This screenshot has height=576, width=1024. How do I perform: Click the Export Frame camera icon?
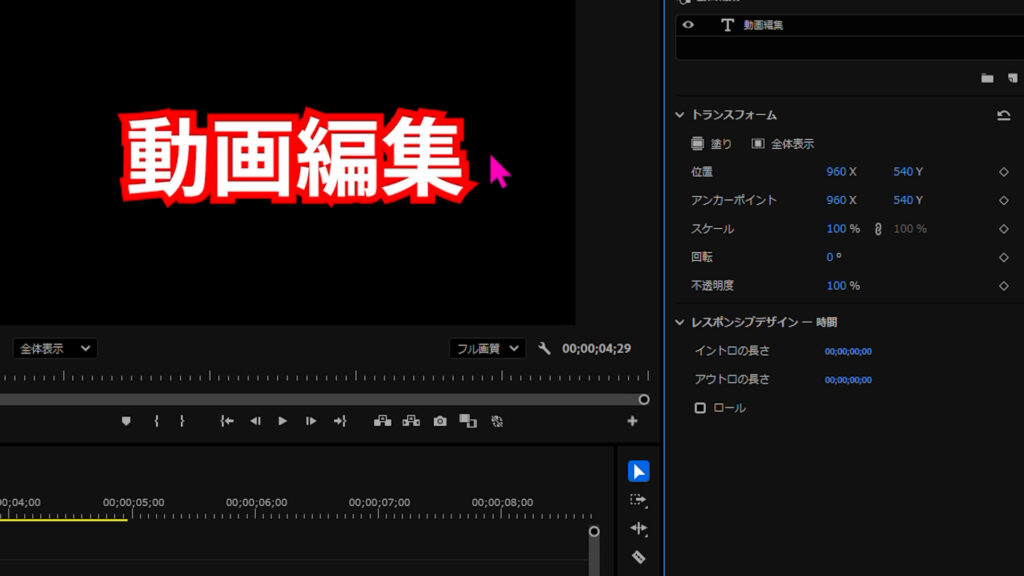[x=439, y=421]
